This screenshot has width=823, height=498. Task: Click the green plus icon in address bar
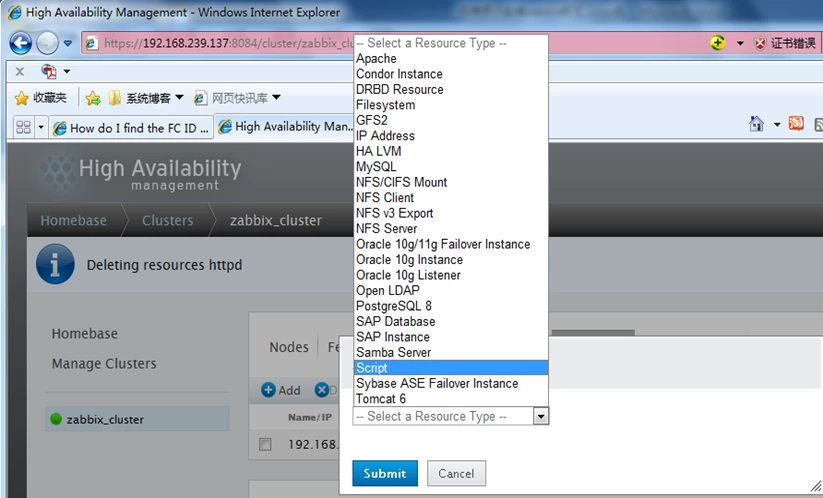coord(718,43)
